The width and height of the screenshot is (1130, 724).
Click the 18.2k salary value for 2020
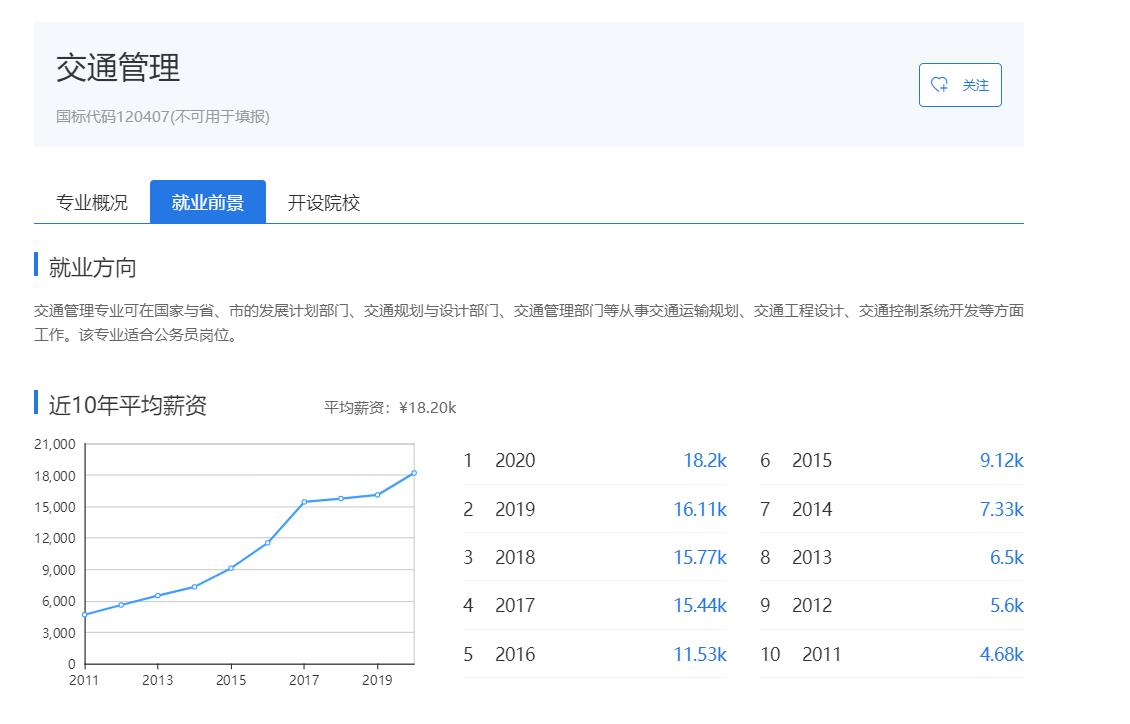[x=705, y=460]
